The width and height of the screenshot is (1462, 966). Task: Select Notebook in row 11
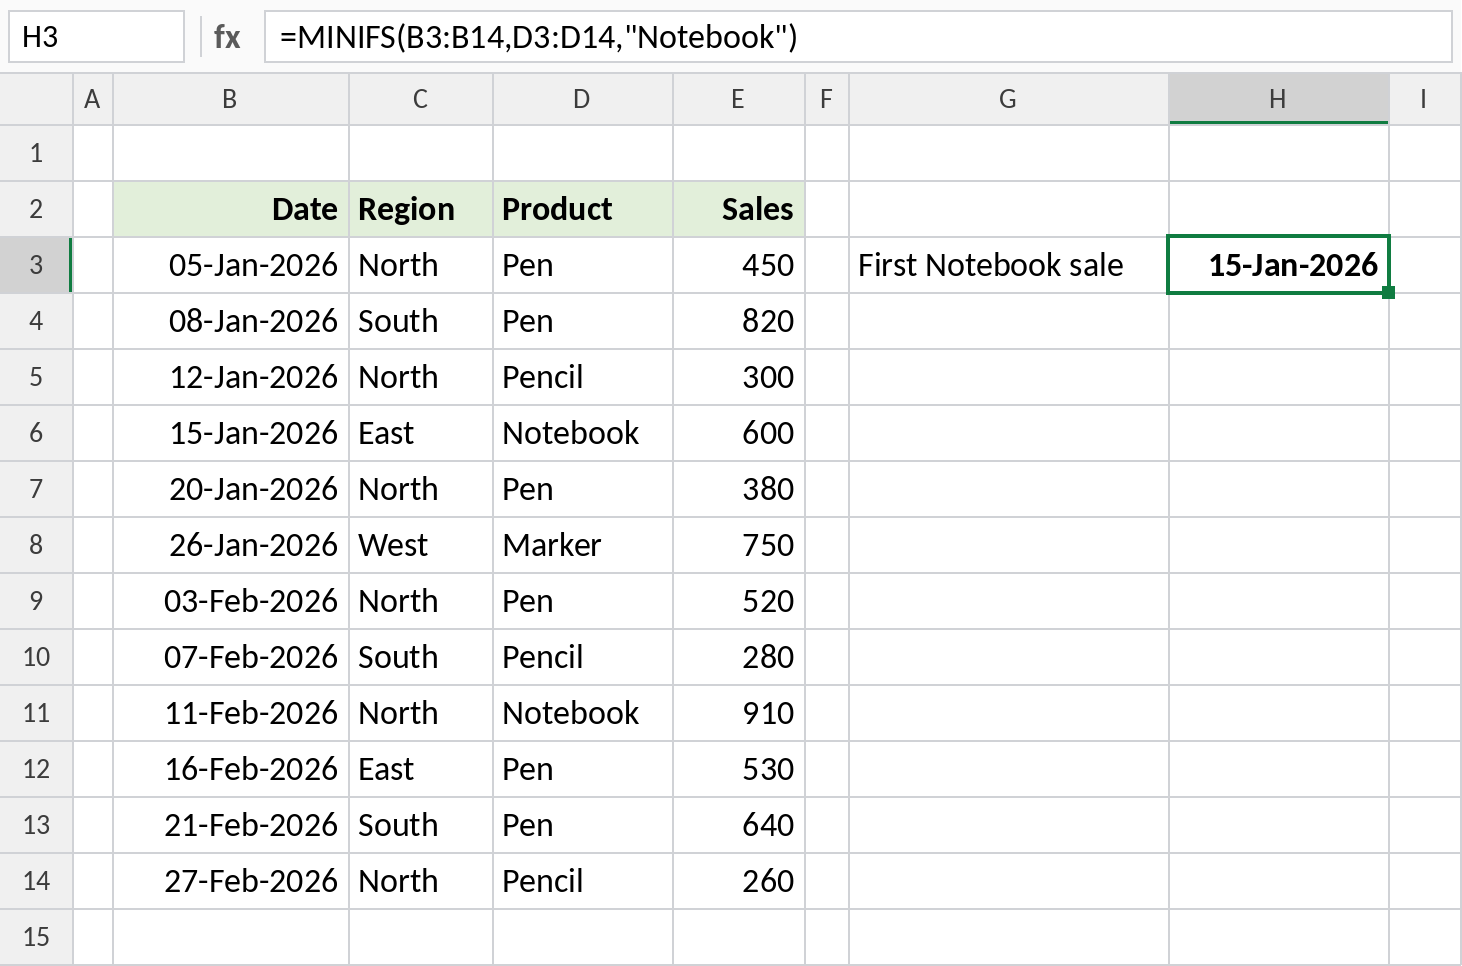(x=583, y=713)
